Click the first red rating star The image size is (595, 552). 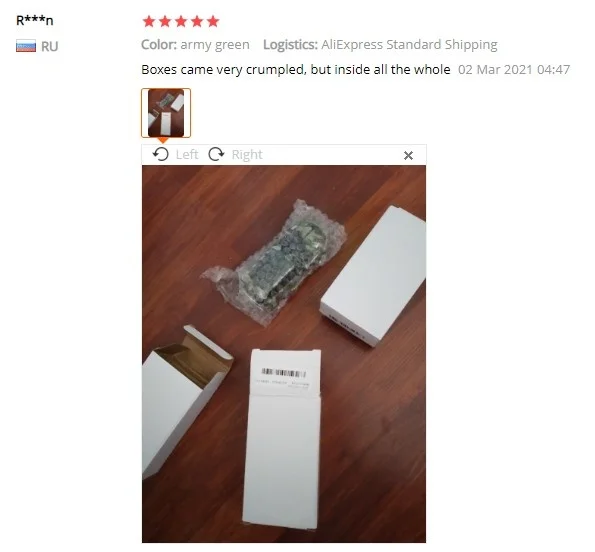pos(149,21)
